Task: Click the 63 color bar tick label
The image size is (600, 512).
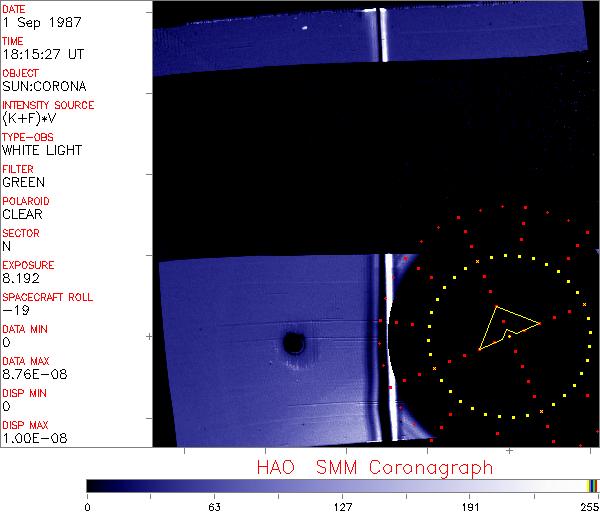Action: tap(214, 505)
